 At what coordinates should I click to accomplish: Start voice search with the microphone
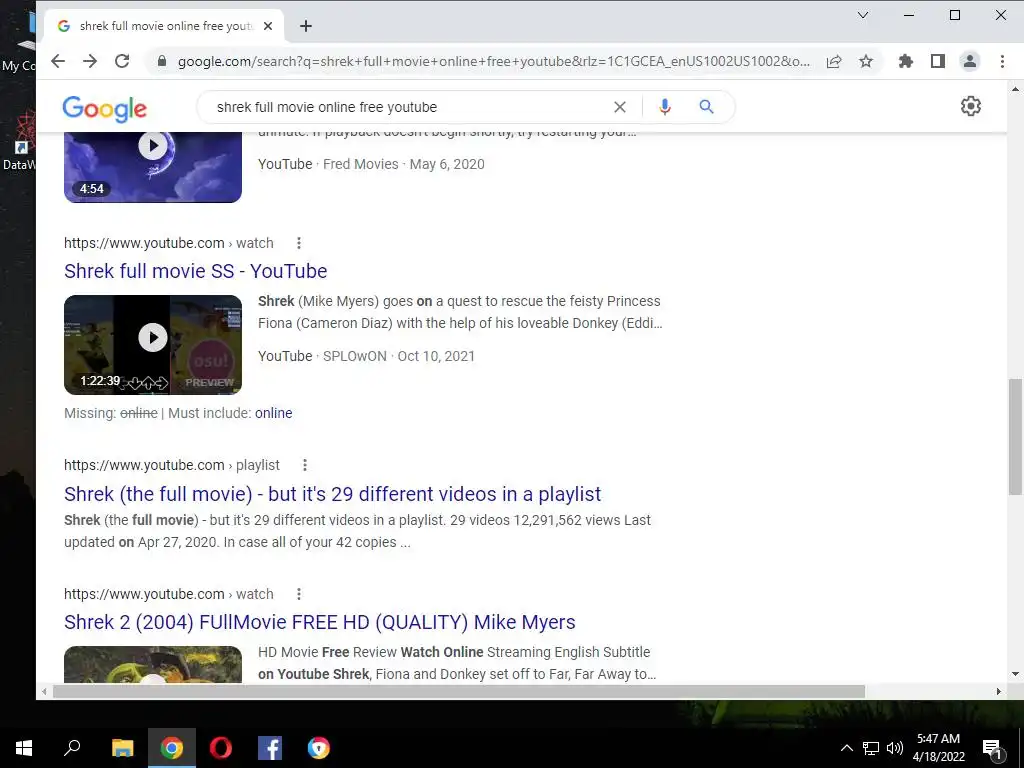[x=665, y=107]
